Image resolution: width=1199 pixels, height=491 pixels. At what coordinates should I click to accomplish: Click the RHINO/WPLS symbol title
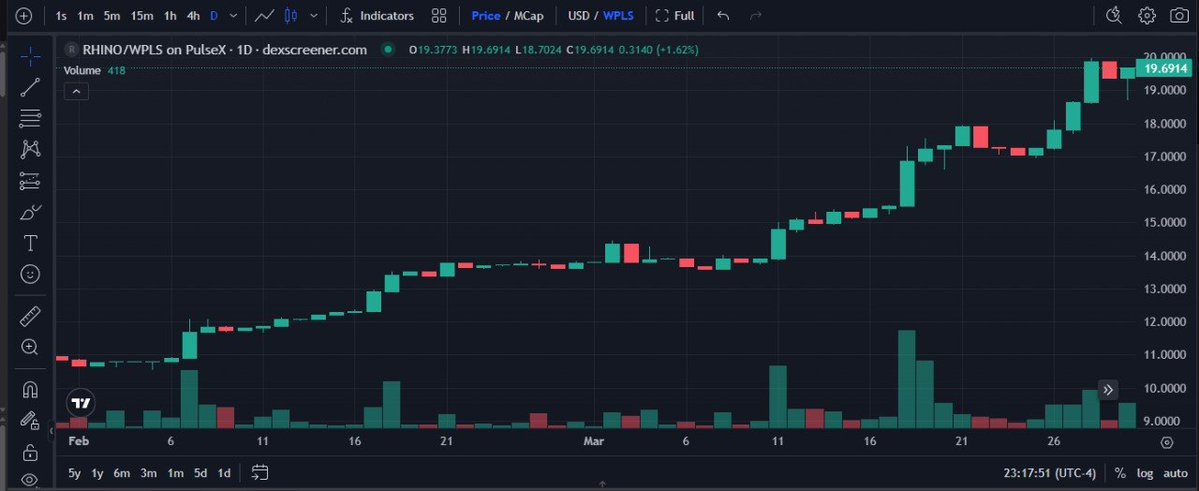pyautogui.click(x=225, y=50)
